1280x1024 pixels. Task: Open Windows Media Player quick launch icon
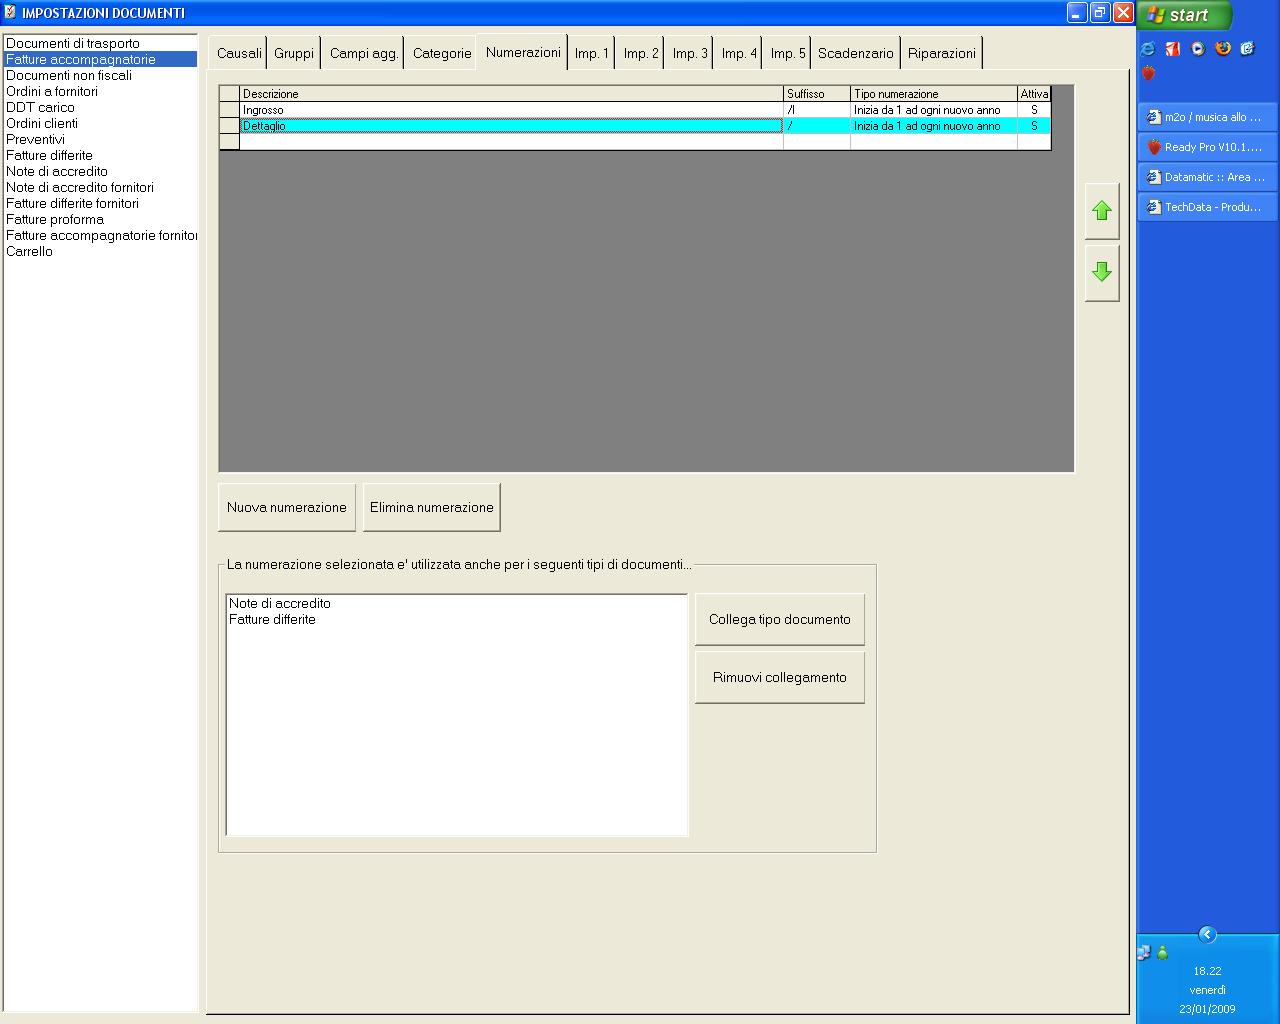(x=1197, y=48)
